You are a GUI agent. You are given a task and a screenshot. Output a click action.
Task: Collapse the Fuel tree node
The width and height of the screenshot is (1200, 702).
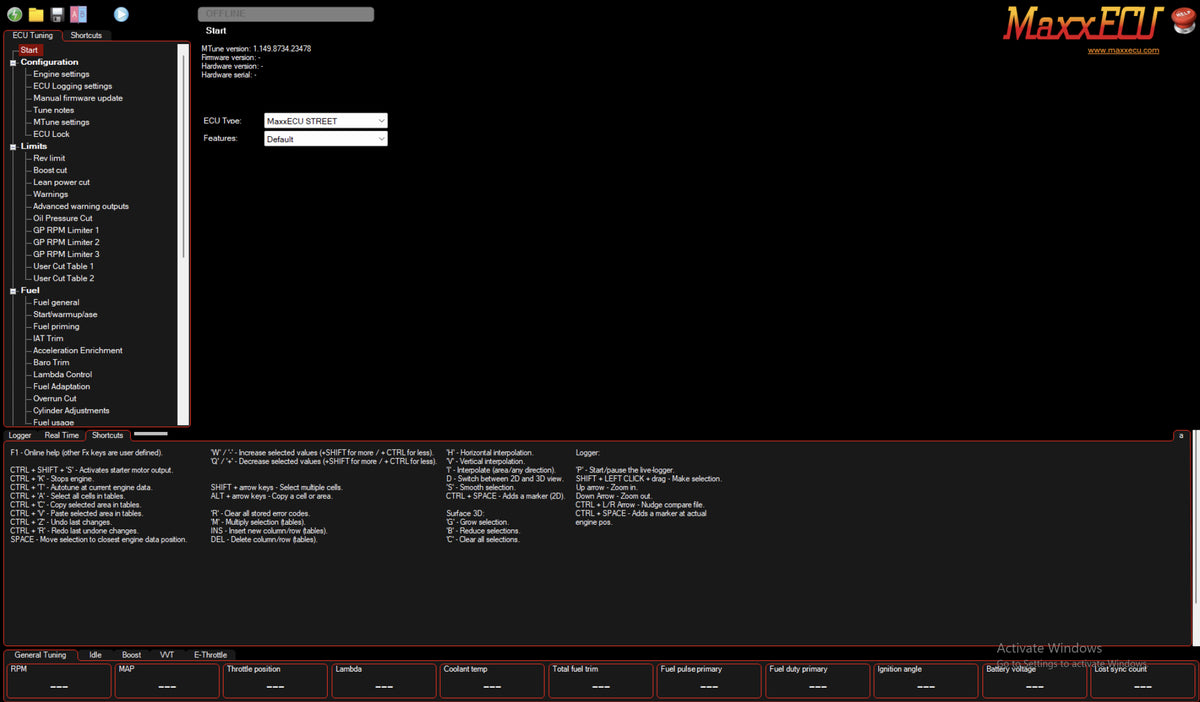(13, 291)
